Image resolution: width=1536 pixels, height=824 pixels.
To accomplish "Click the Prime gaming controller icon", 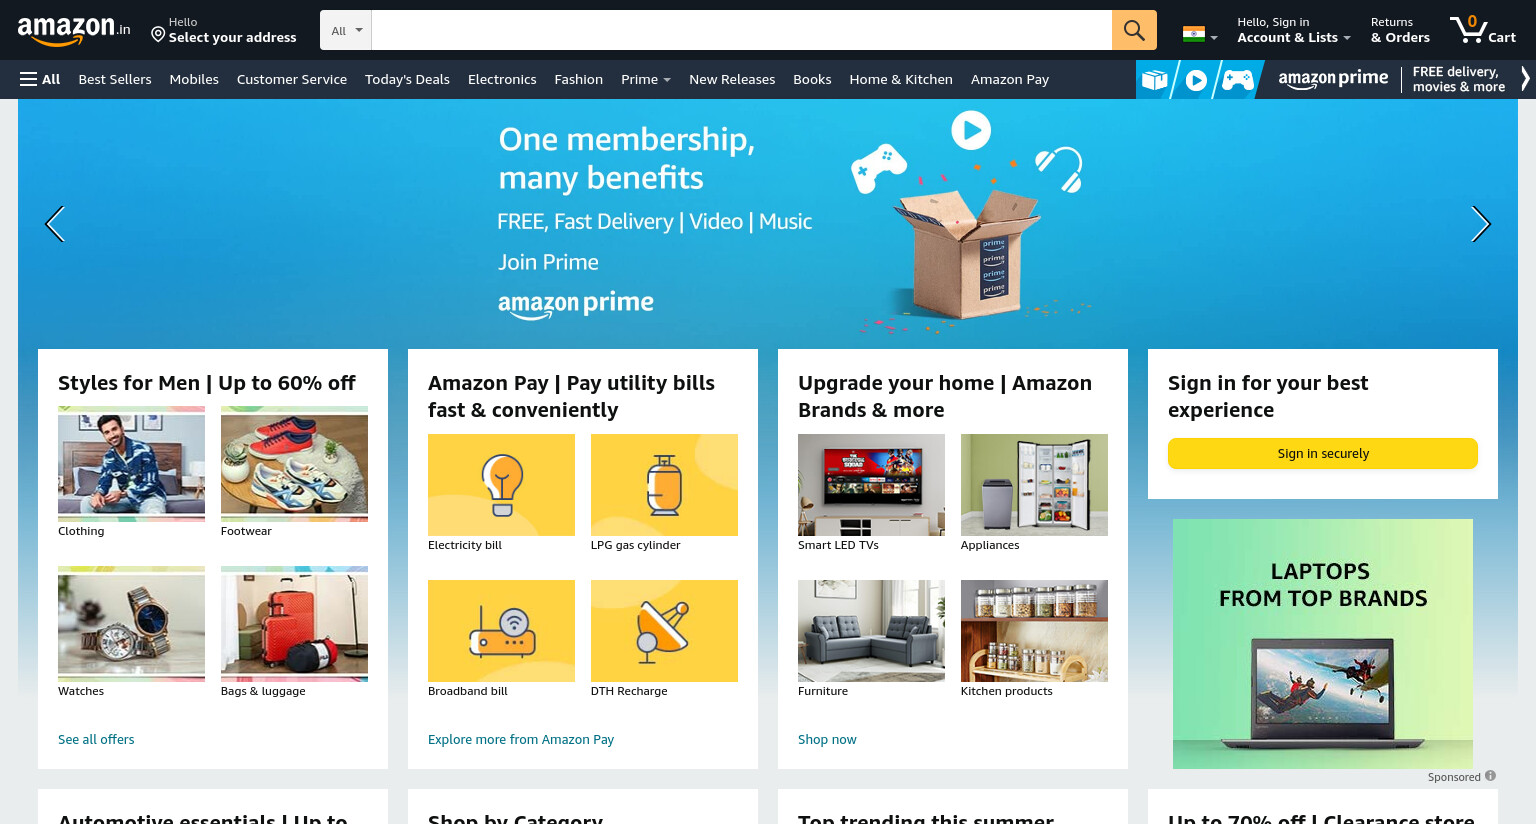I will pyautogui.click(x=1238, y=80).
